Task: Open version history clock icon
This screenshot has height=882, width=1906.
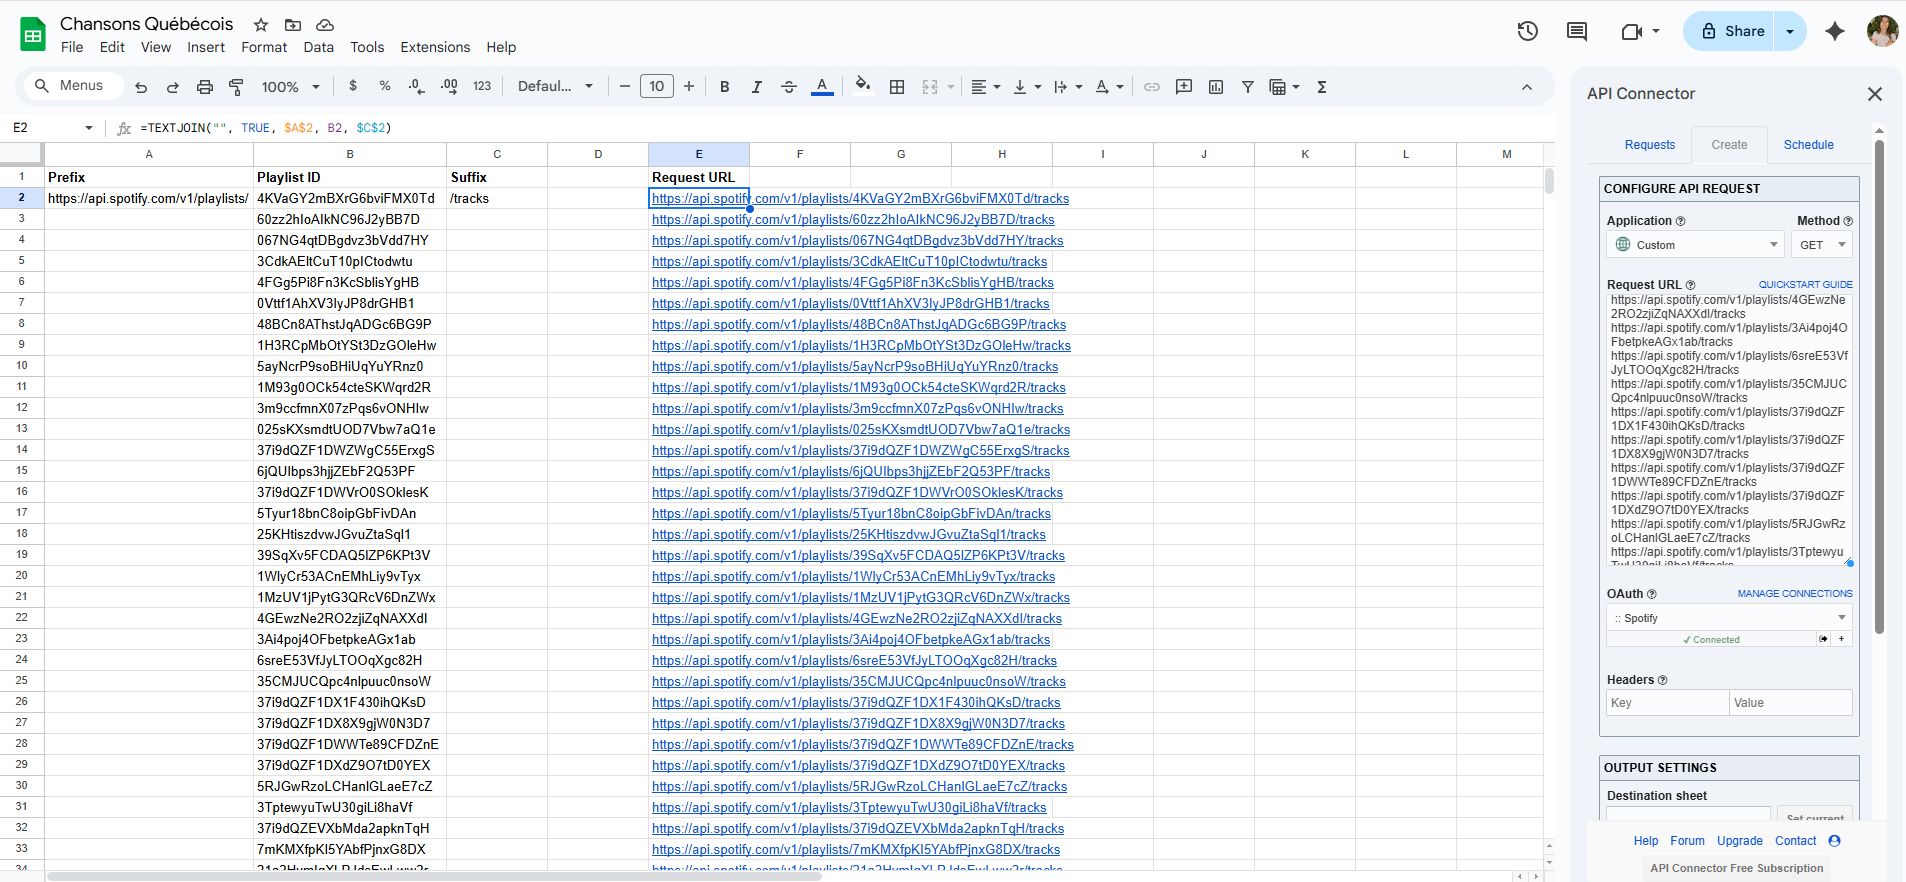Action: point(1528,31)
